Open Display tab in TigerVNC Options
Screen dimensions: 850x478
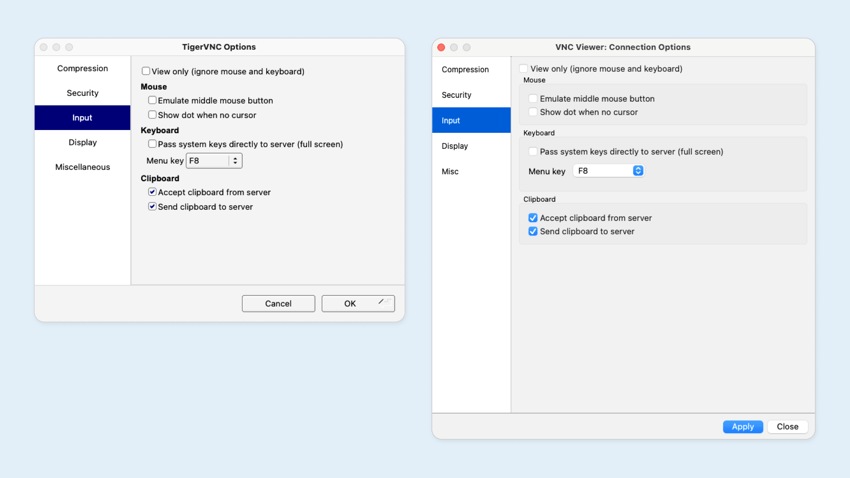(82, 143)
